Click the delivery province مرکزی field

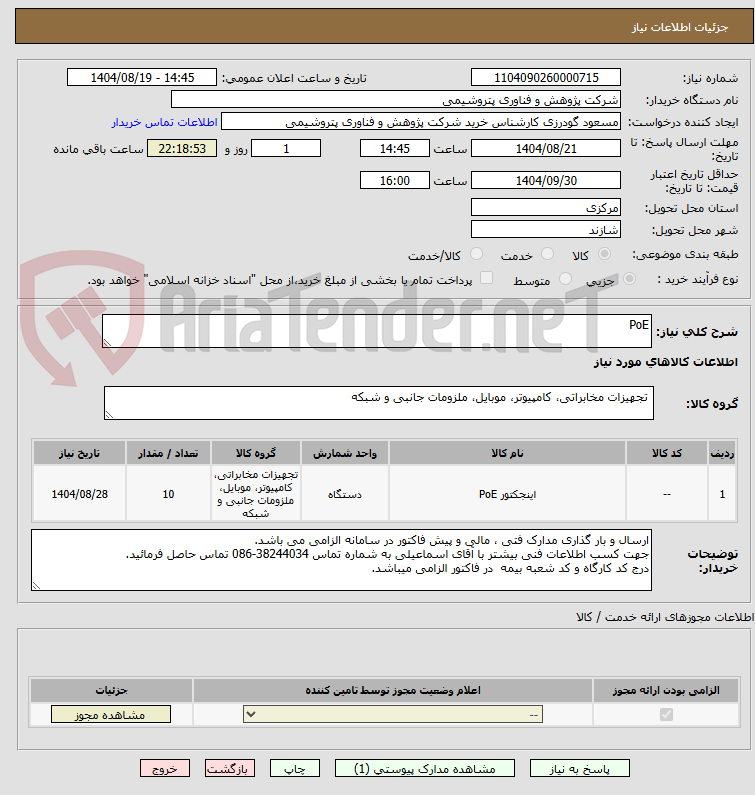click(x=546, y=207)
